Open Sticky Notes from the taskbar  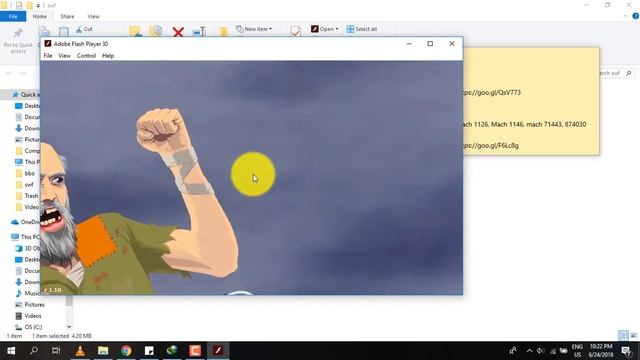coord(149,351)
